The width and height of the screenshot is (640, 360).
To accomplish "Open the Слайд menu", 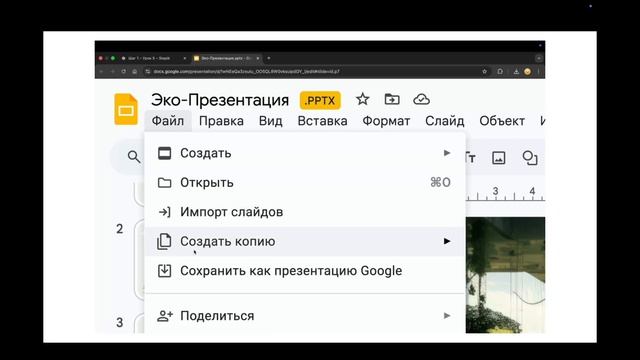I will [444, 121].
